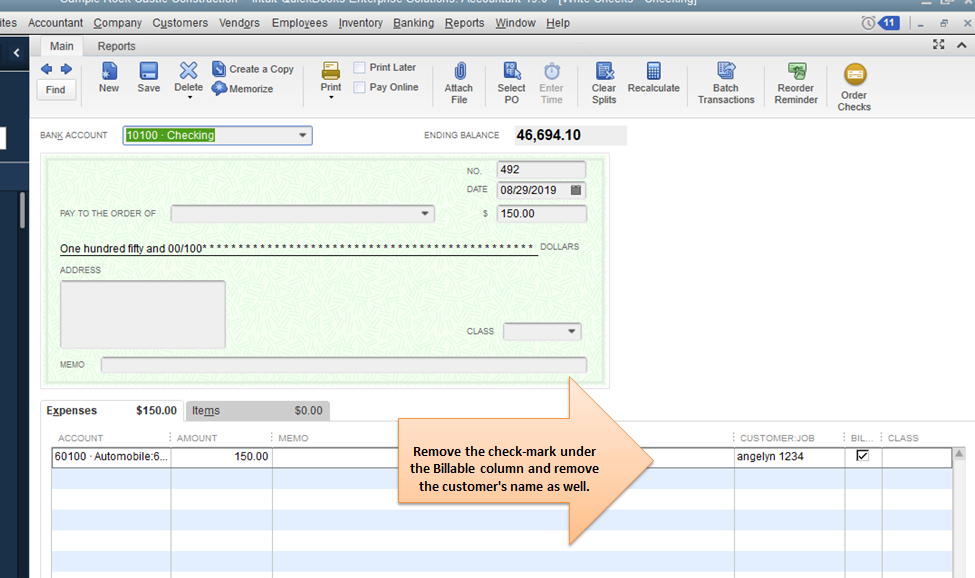
Task: Select account cell 60100 Automobile
Action: point(111,457)
